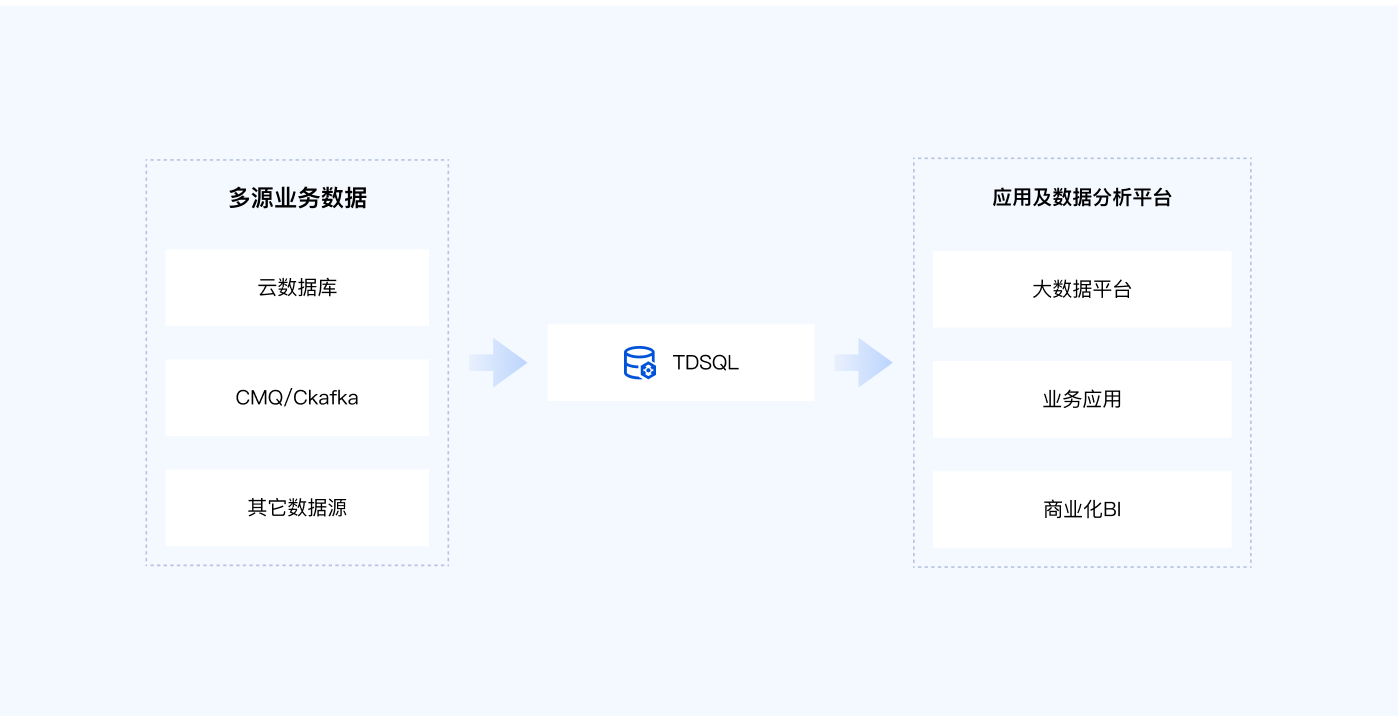Click the 多源业务数据 panel heading

297,198
